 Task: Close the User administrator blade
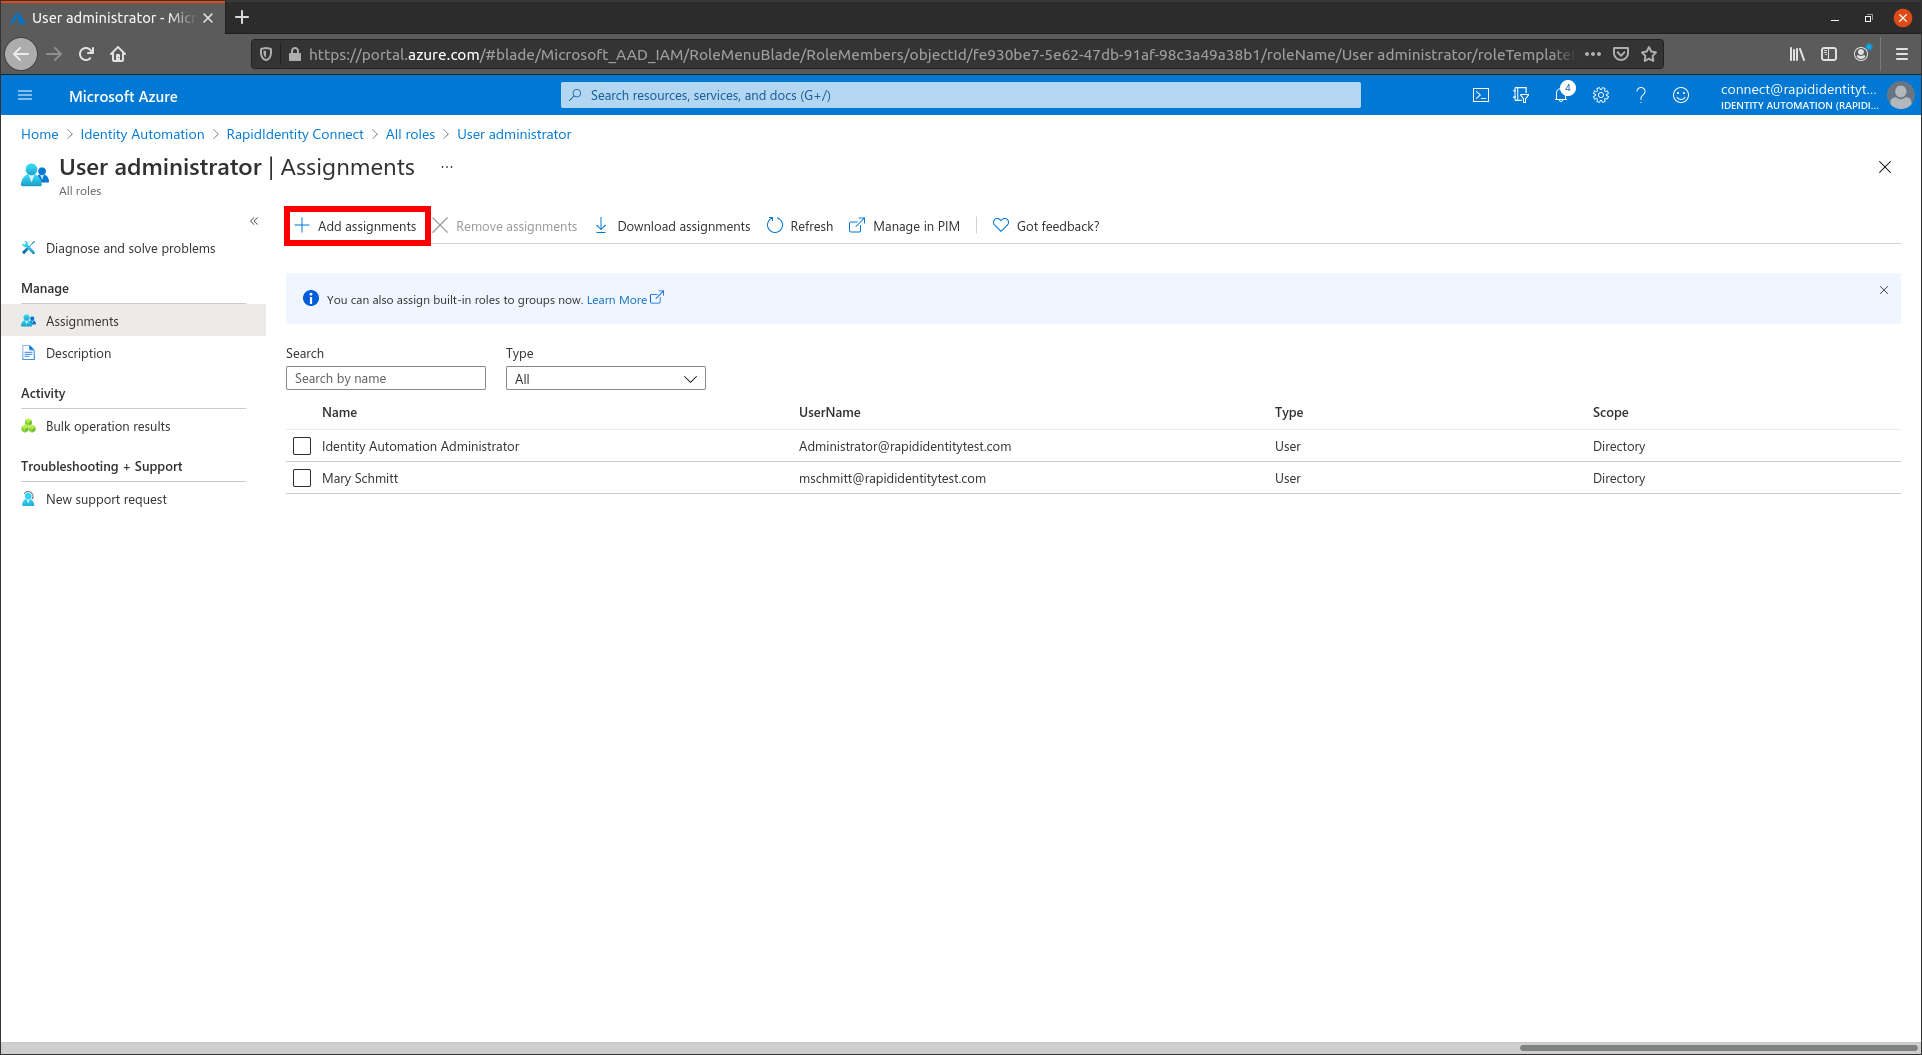(x=1885, y=167)
